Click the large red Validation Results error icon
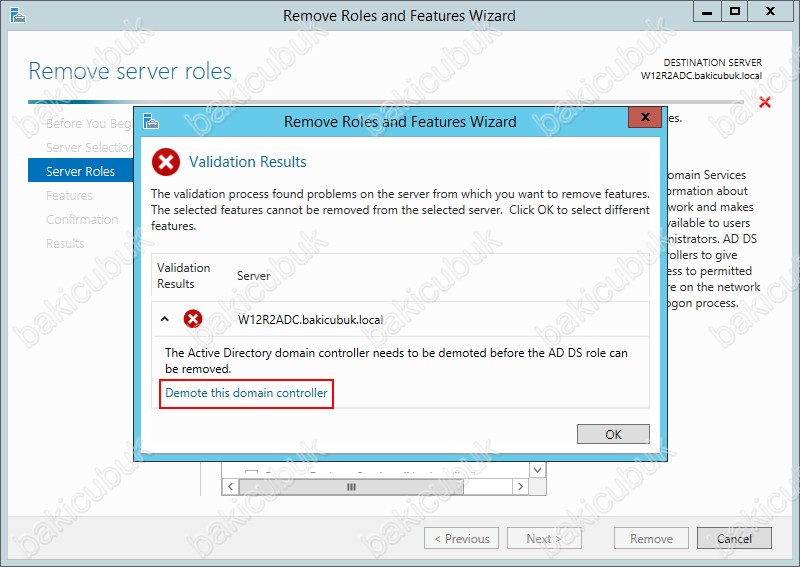 [166, 162]
